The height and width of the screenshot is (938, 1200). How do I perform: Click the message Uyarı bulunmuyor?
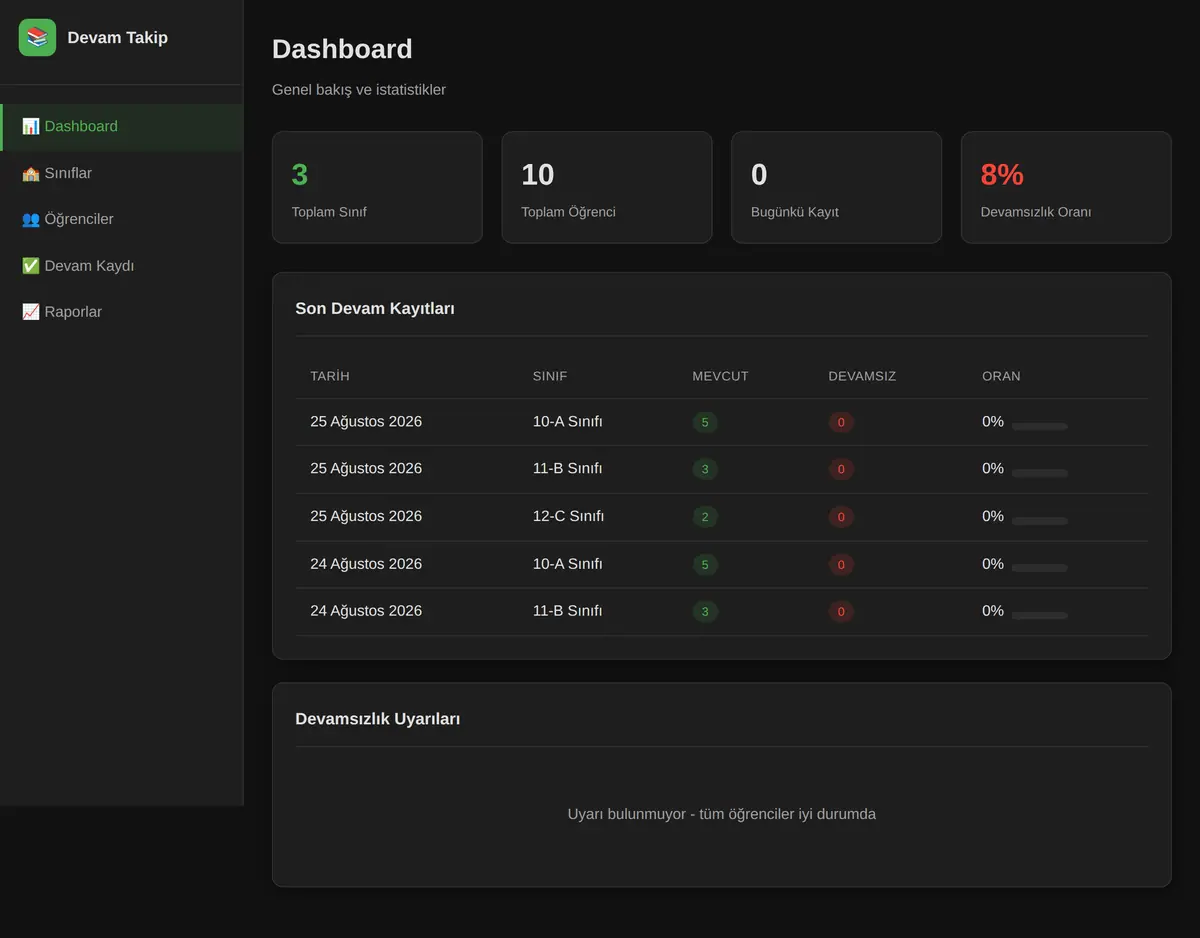(x=722, y=814)
